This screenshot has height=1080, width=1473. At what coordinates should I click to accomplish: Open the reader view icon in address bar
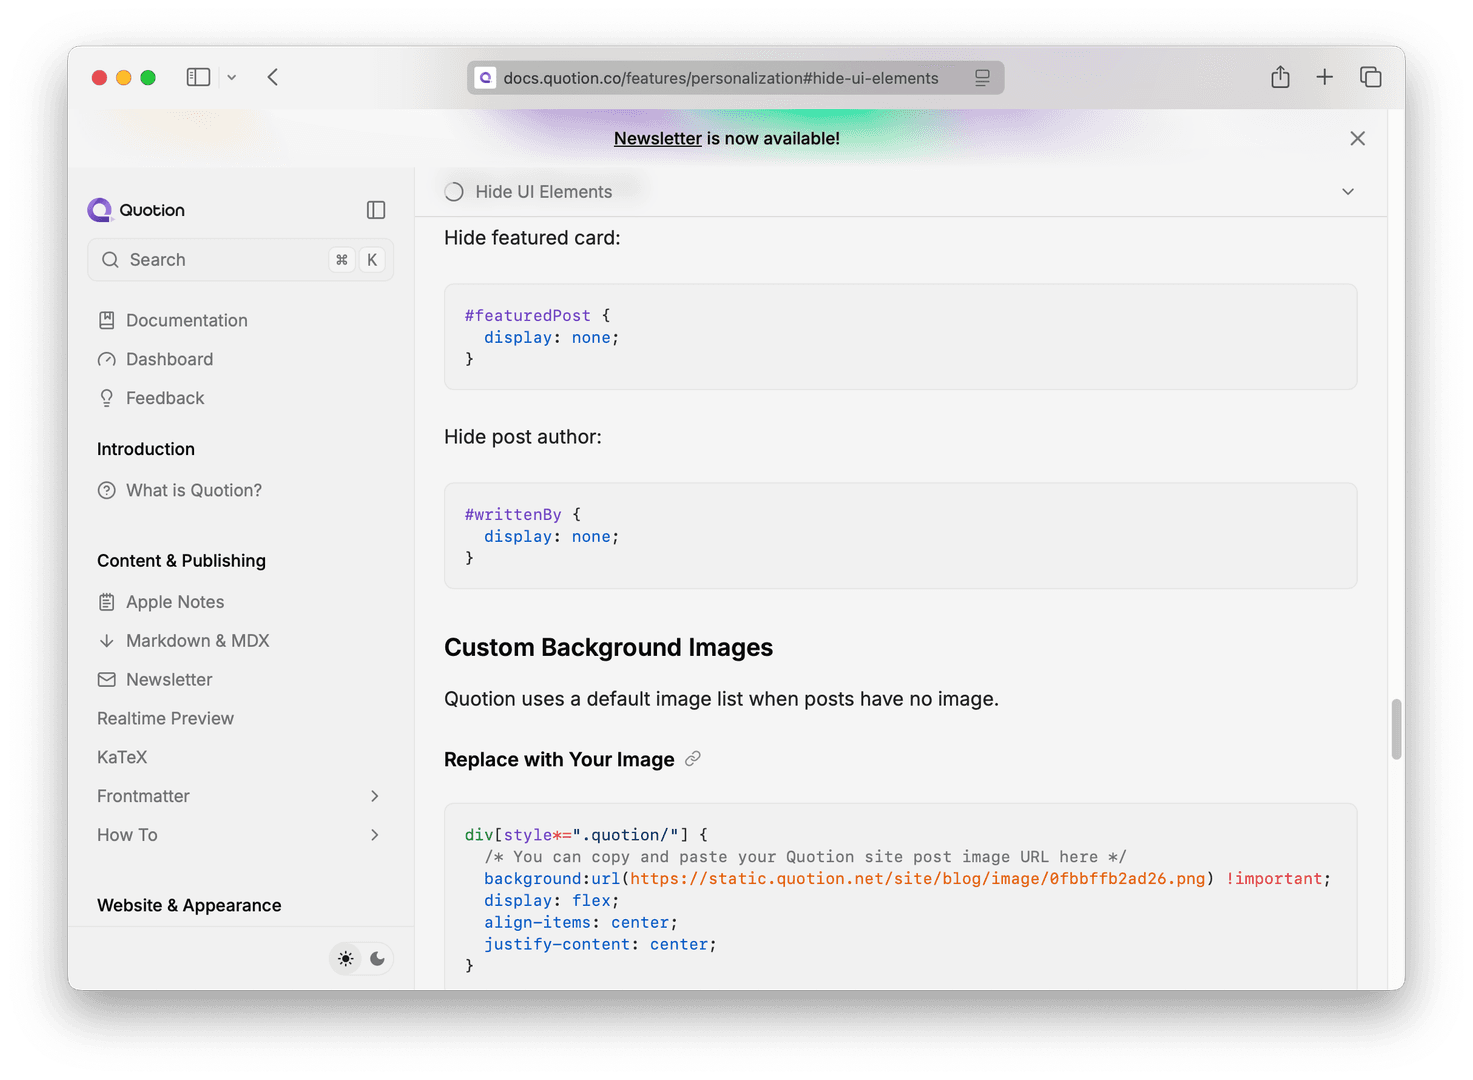pyautogui.click(x=982, y=78)
